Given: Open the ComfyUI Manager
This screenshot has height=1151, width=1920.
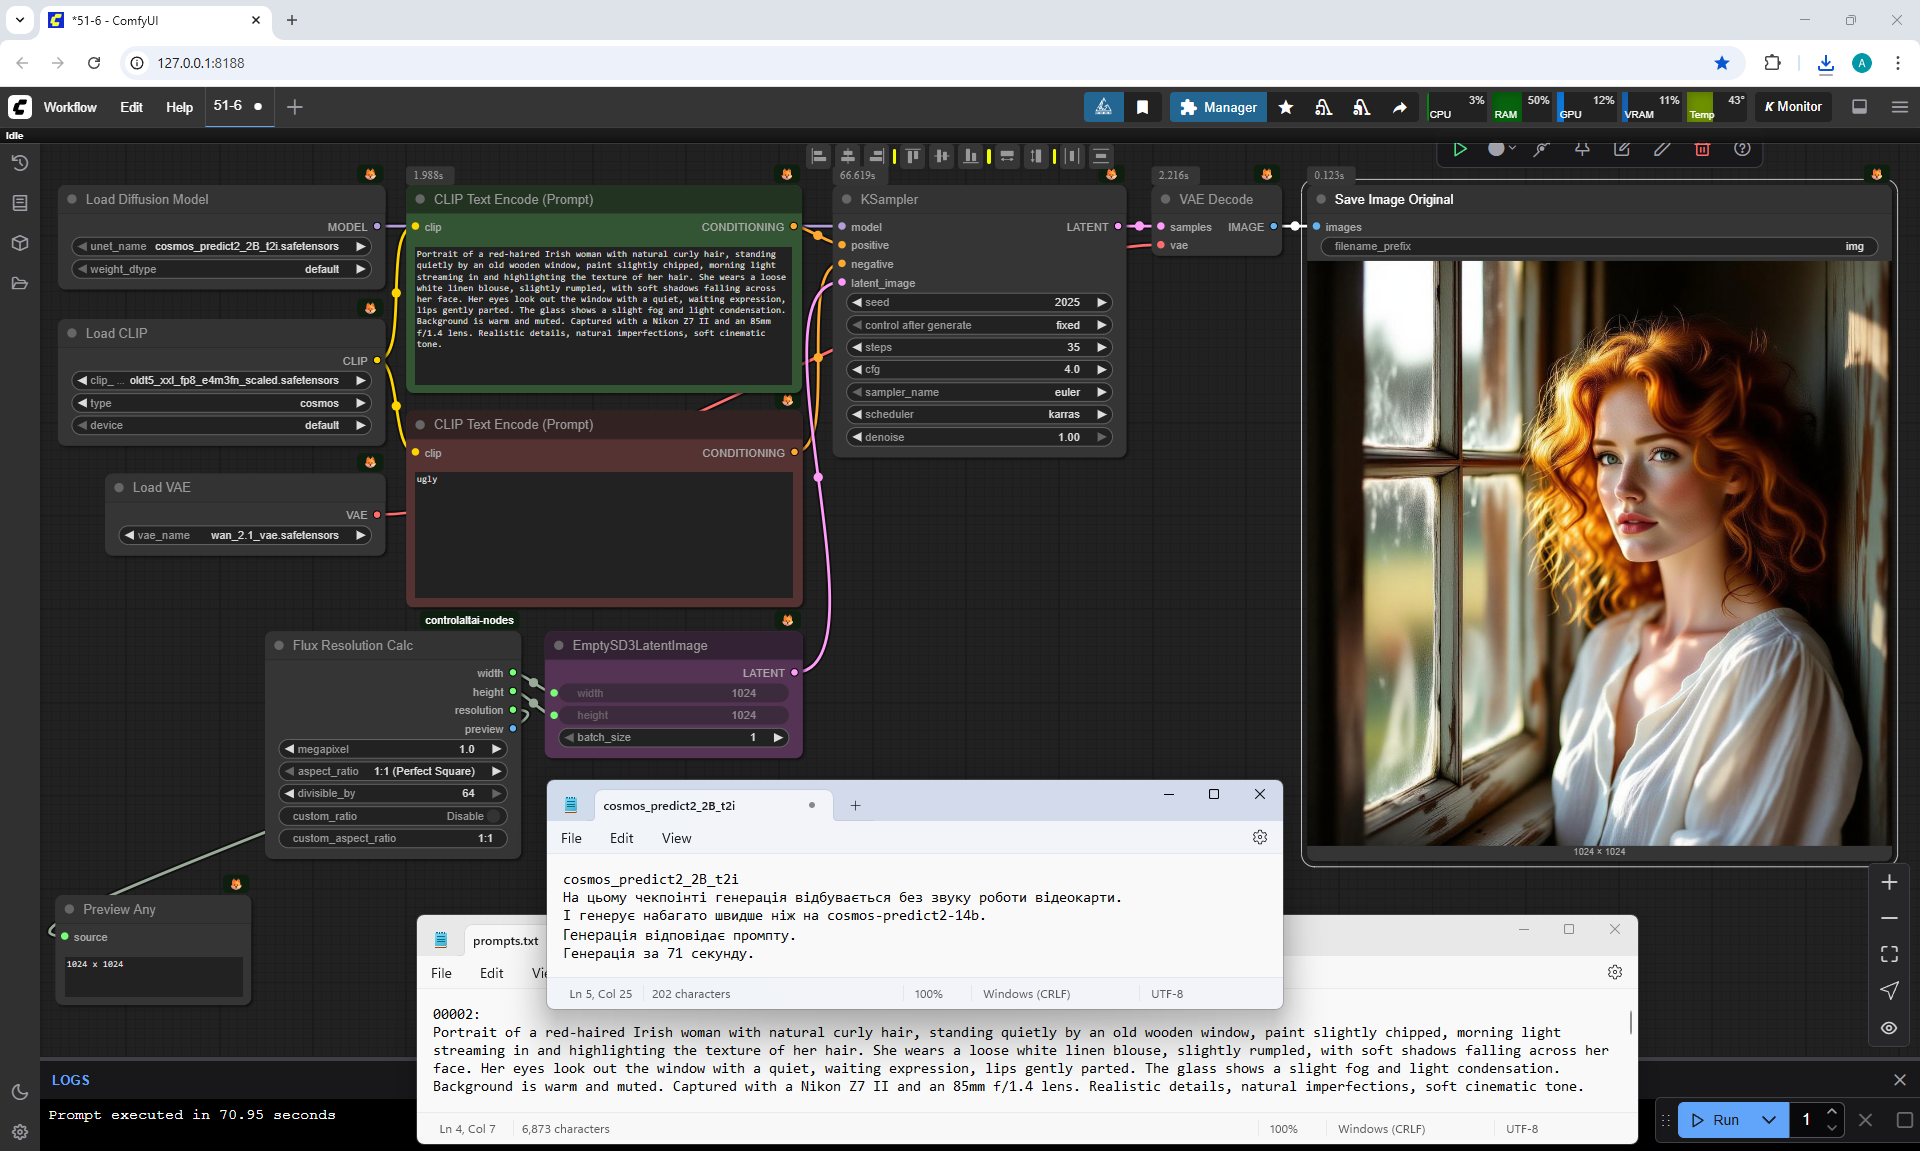Looking at the screenshot, I should coord(1217,107).
